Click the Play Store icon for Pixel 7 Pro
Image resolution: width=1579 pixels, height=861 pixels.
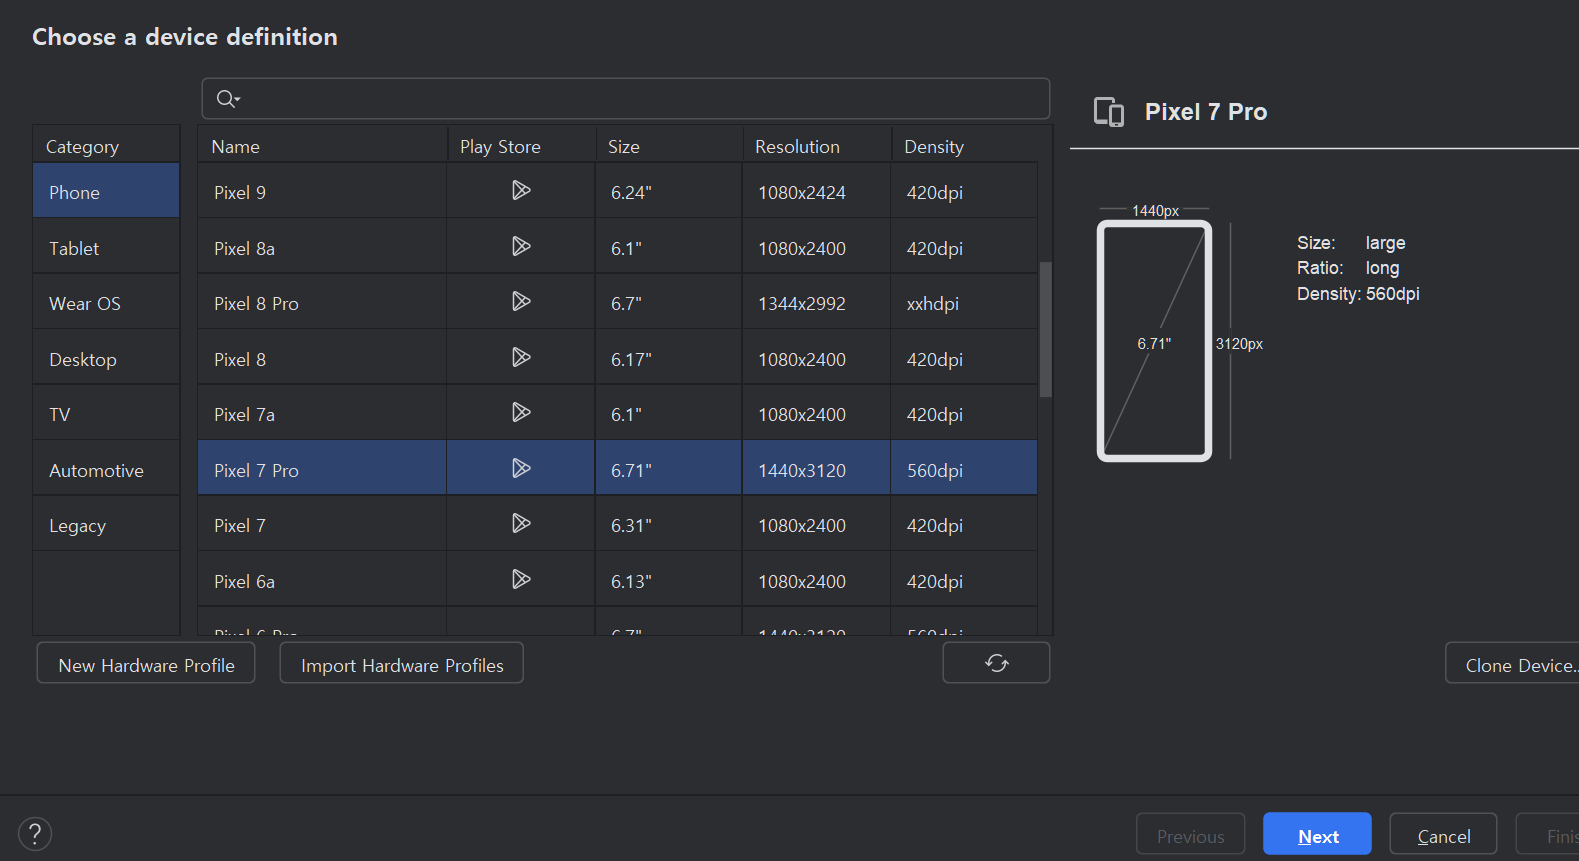[x=521, y=468]
